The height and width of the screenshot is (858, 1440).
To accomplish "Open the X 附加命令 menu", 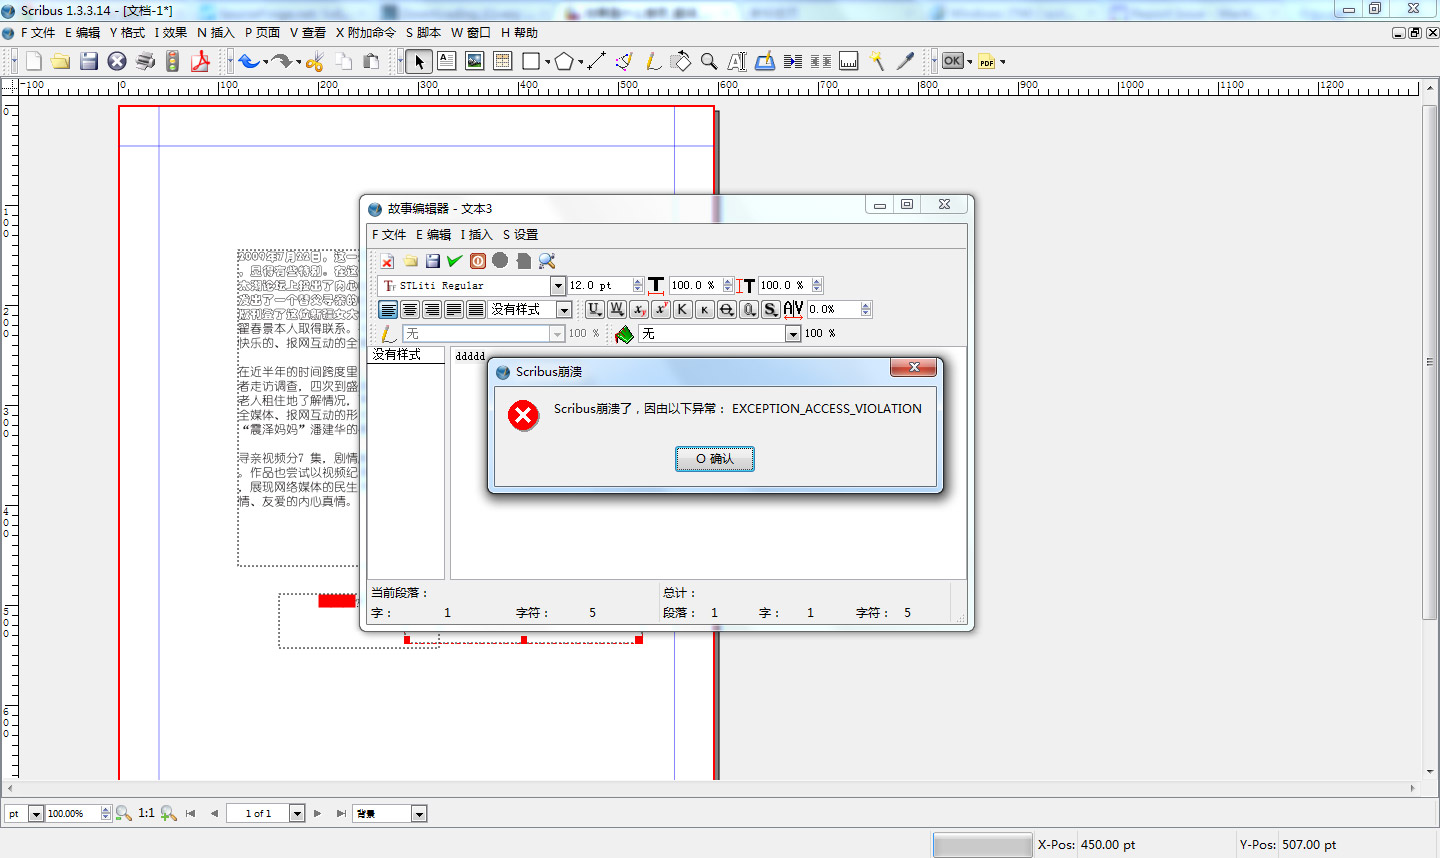I will [365, 33].
